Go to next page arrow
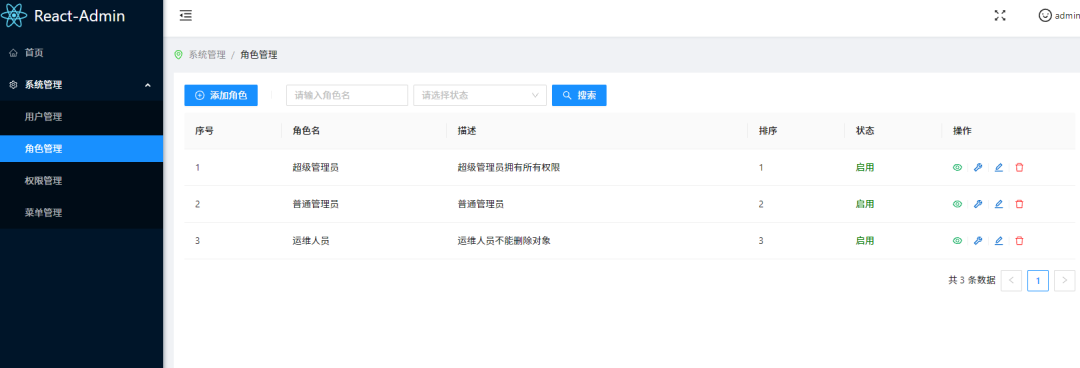The width and height of the screenshot is (1080, 368). pos(1064,280)
